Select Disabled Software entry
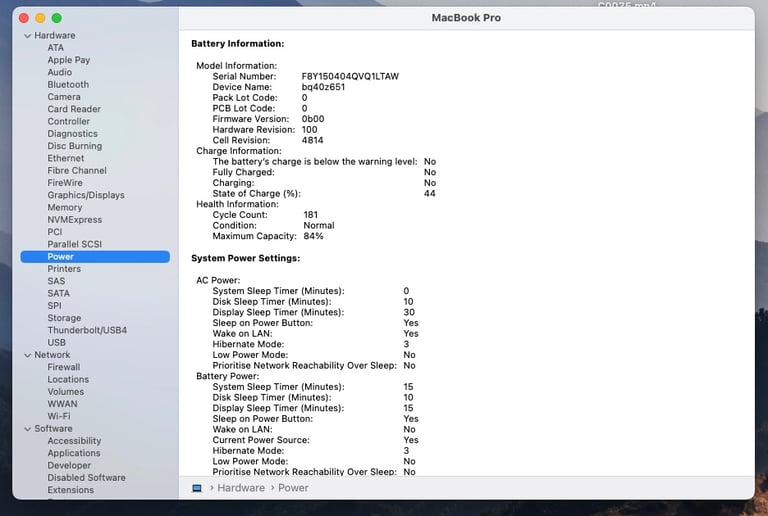Viewport: 768px width, 516px height. tap(86, 477)
